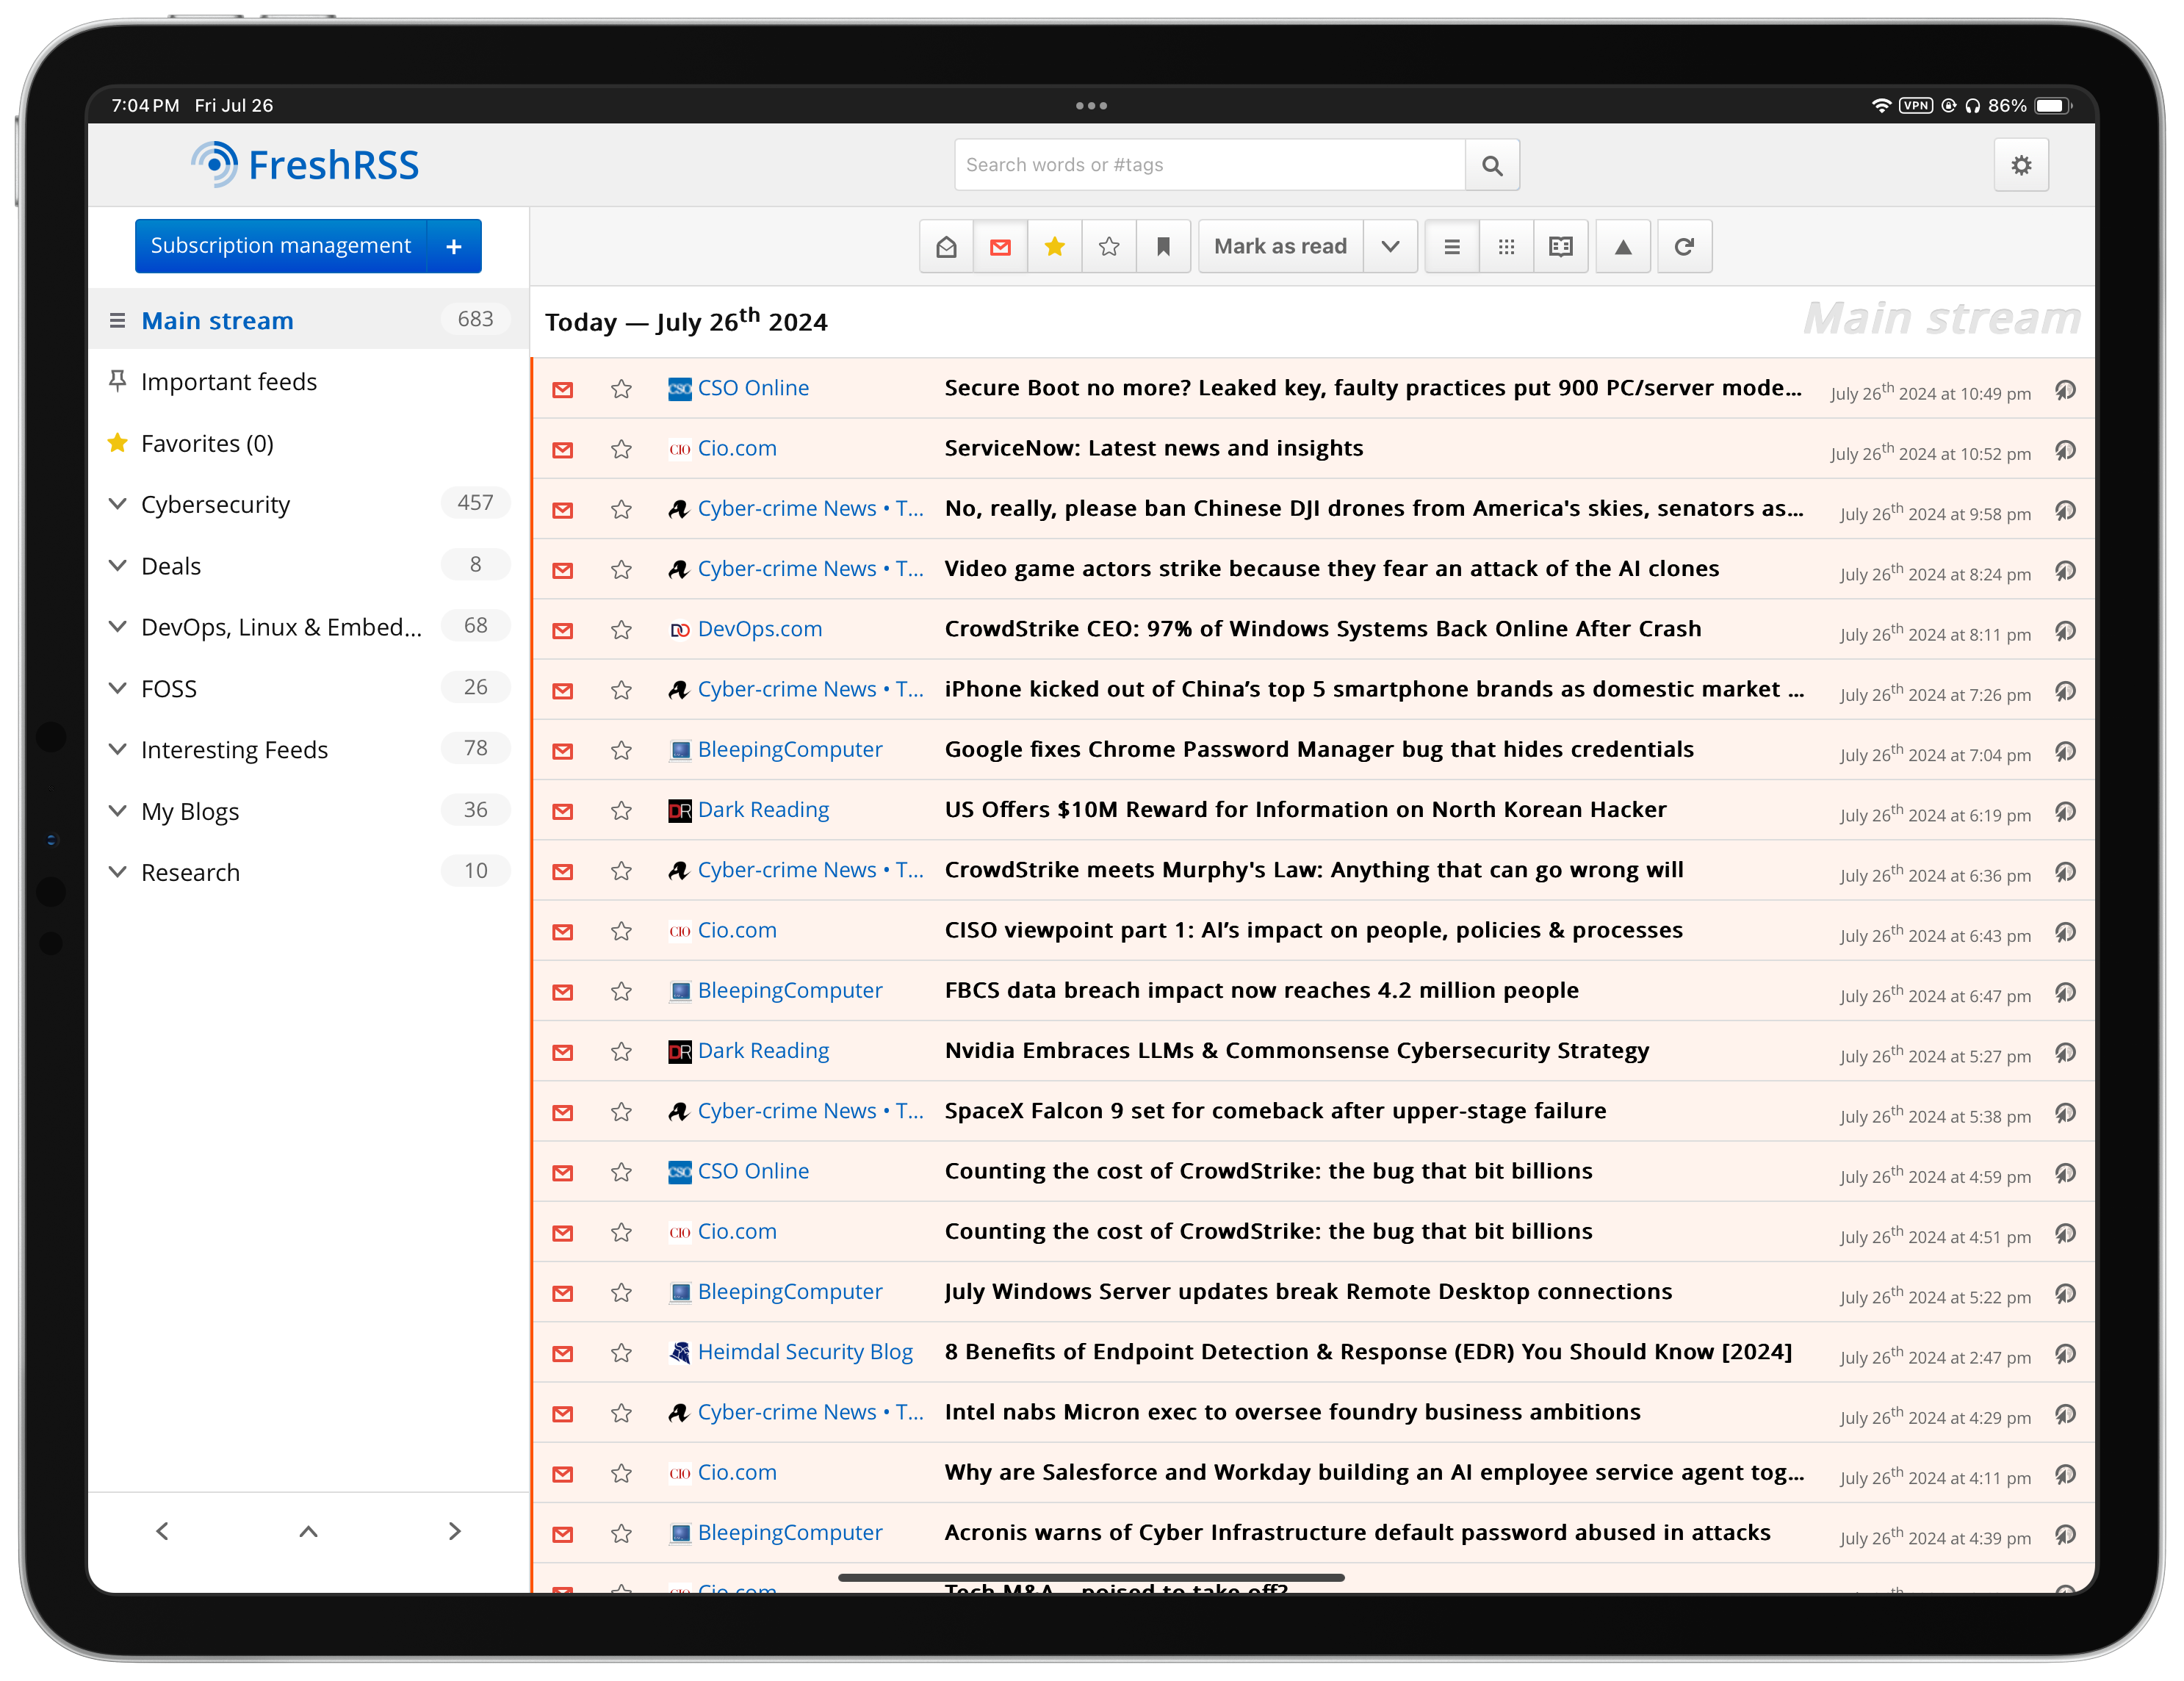Open the Cybersecurity category label
Image resolution: width=2184 pixels, height=1681 pixels.
[x=216, y=504]
